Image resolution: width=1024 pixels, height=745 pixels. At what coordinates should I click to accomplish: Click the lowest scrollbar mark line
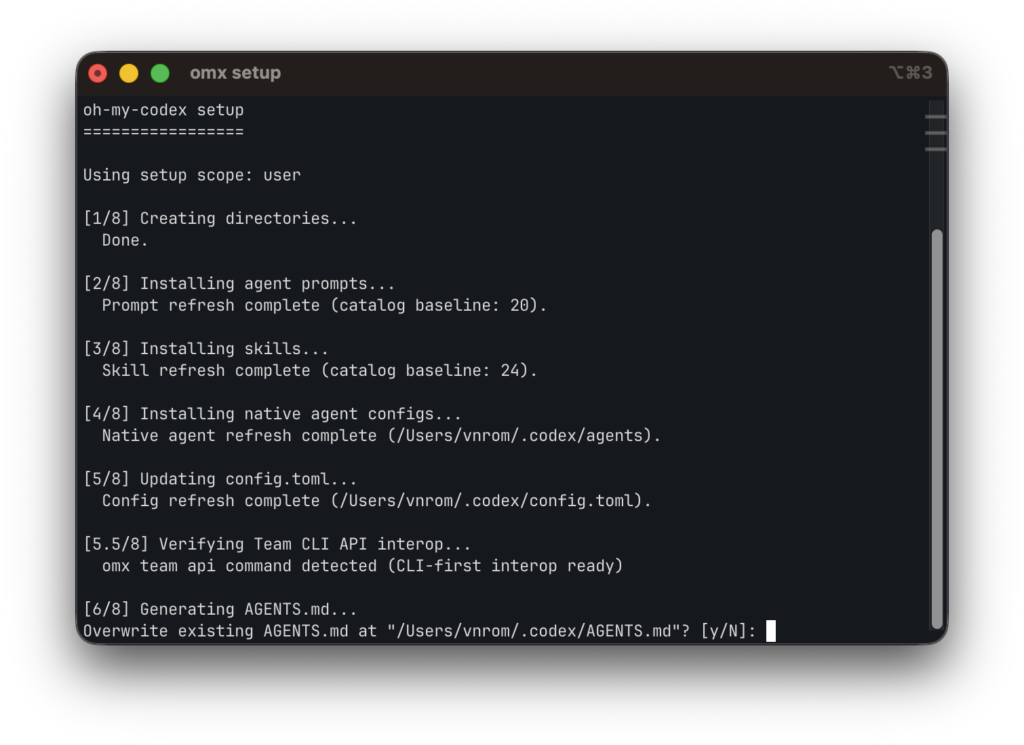936,149
